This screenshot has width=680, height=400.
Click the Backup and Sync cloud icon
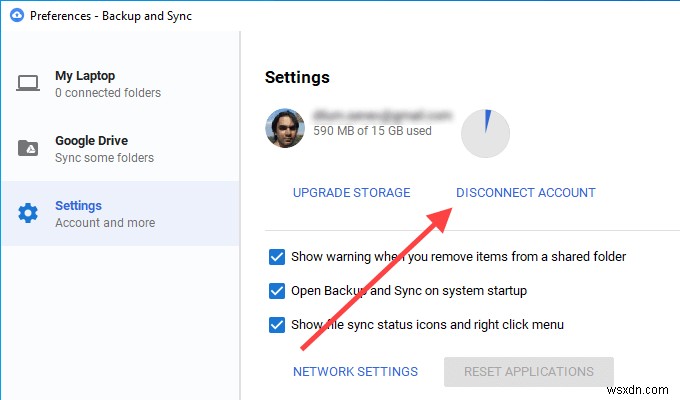pyautogui.click(x=19, y=16)
